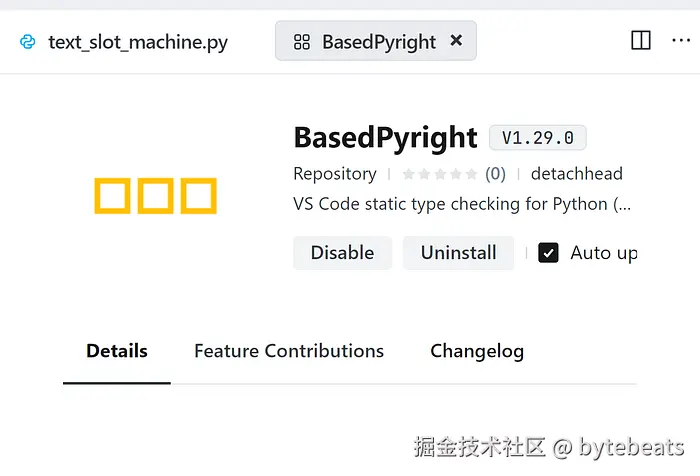Disable the BasedPyright extension
This screenshot has height=476, width=700.
(x=342, y=253)
